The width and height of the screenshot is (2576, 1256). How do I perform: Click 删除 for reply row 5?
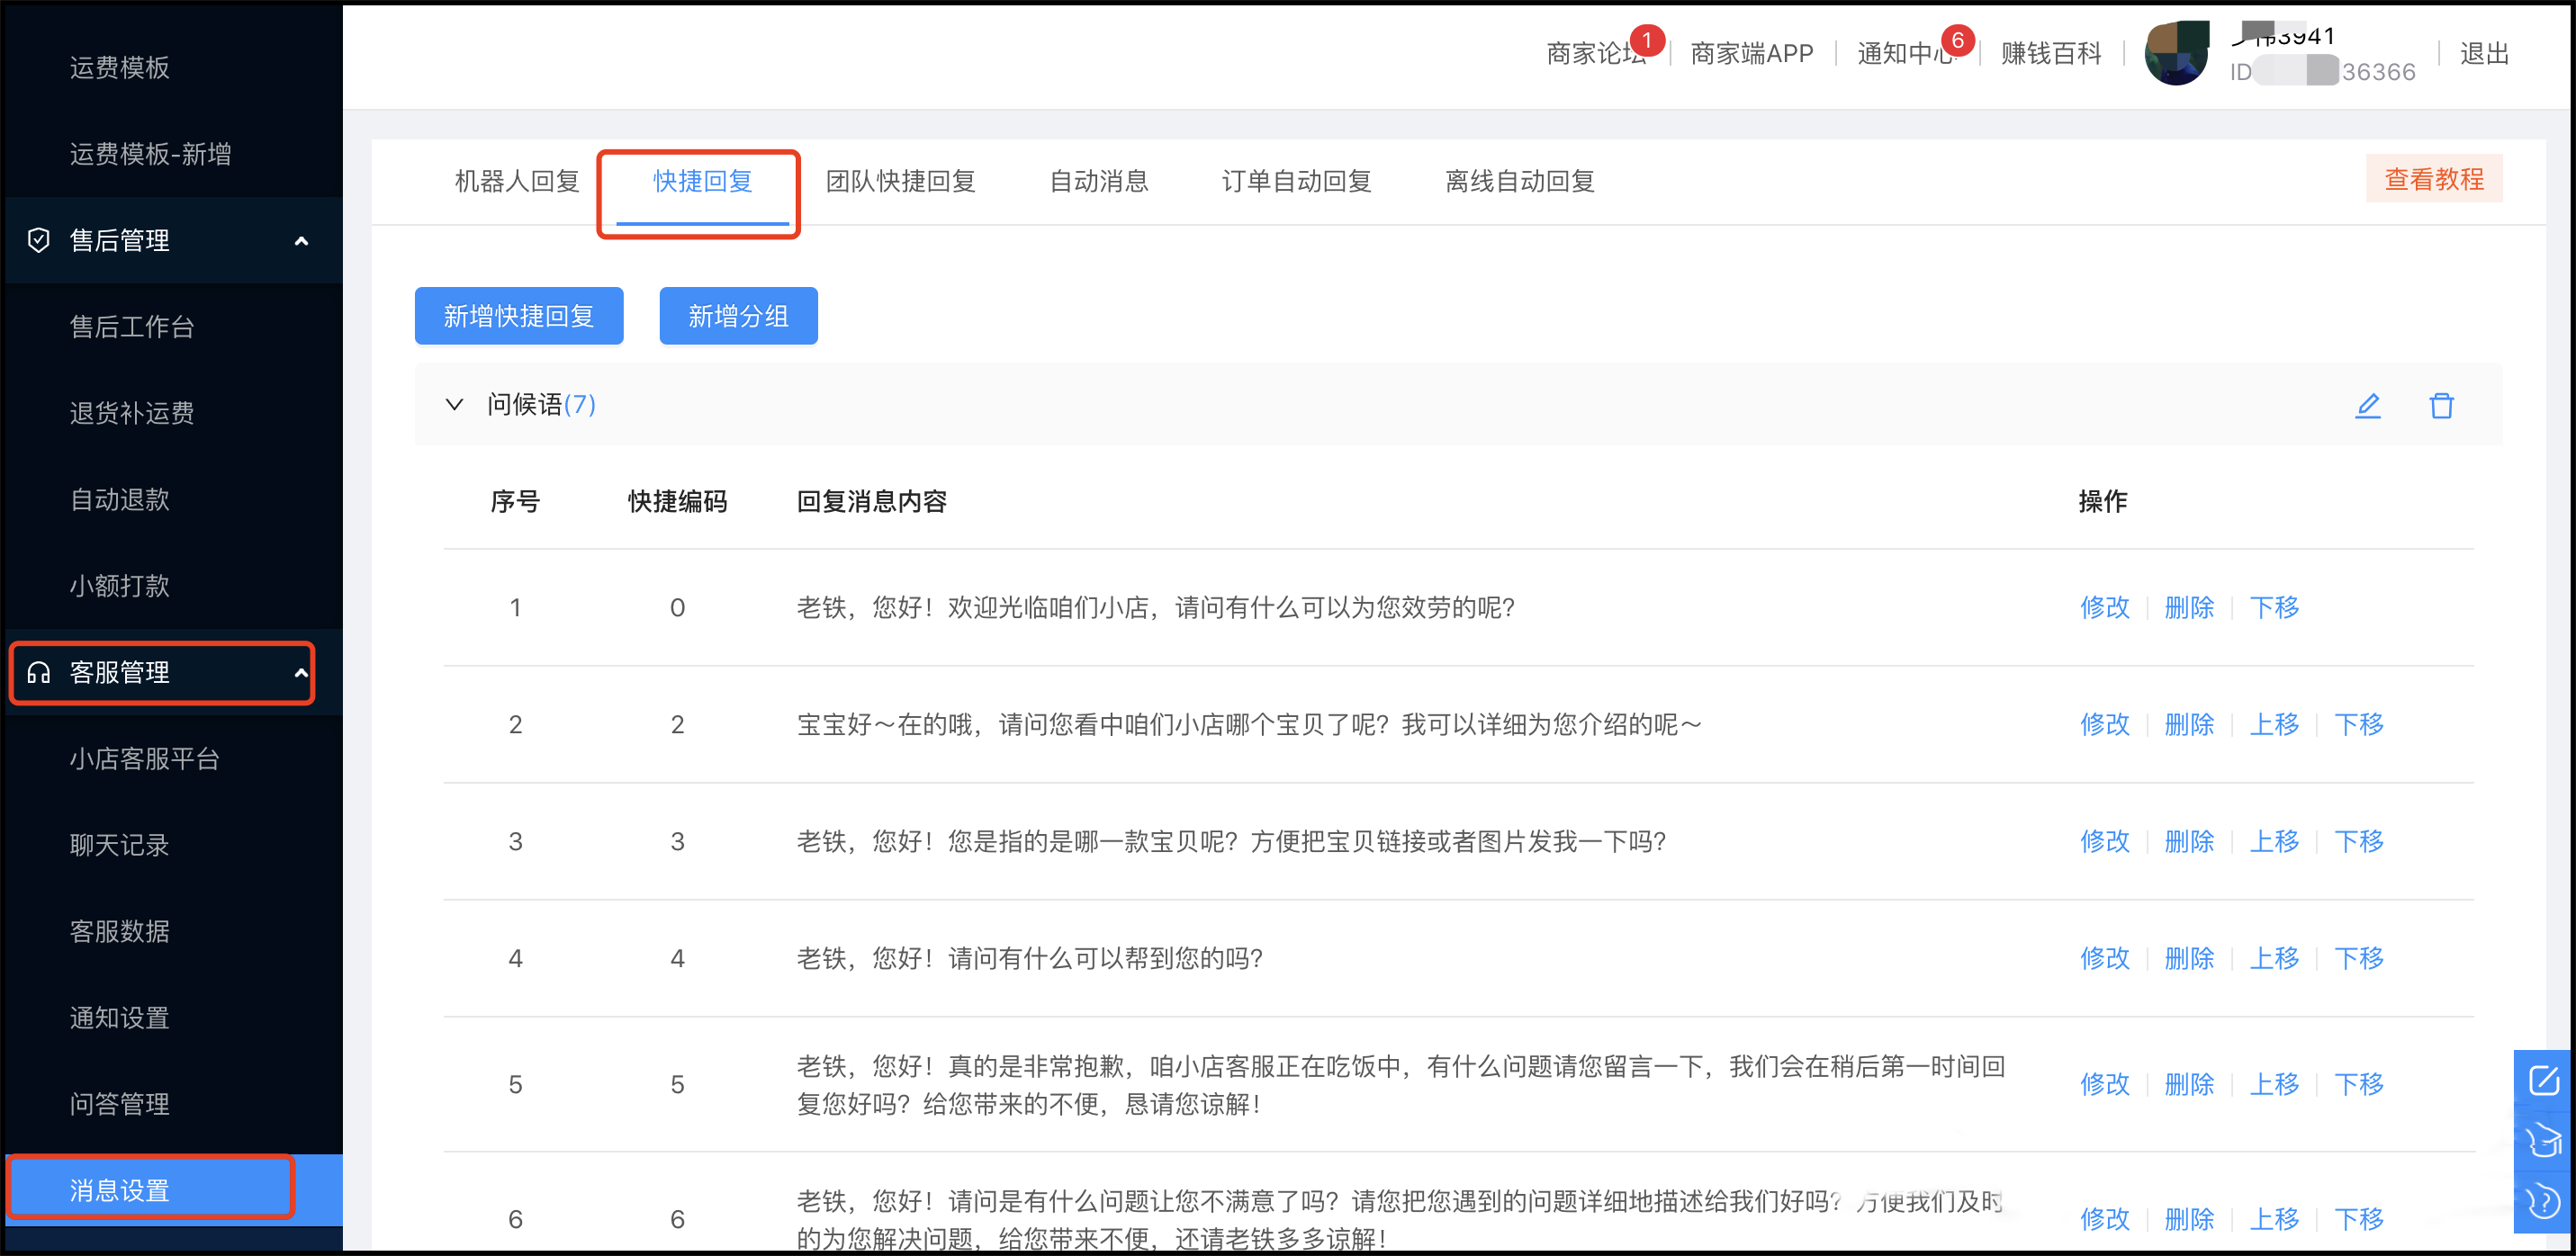click(2189, 1084)
